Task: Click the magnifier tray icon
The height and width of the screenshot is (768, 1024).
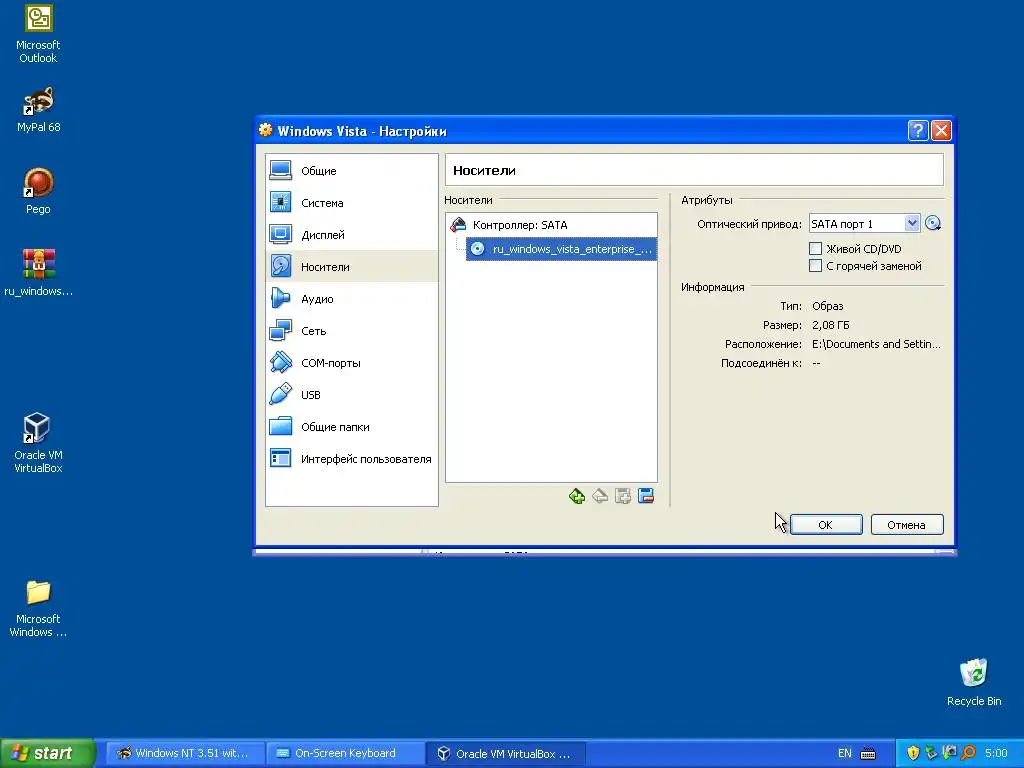Action: click(968, 754)
